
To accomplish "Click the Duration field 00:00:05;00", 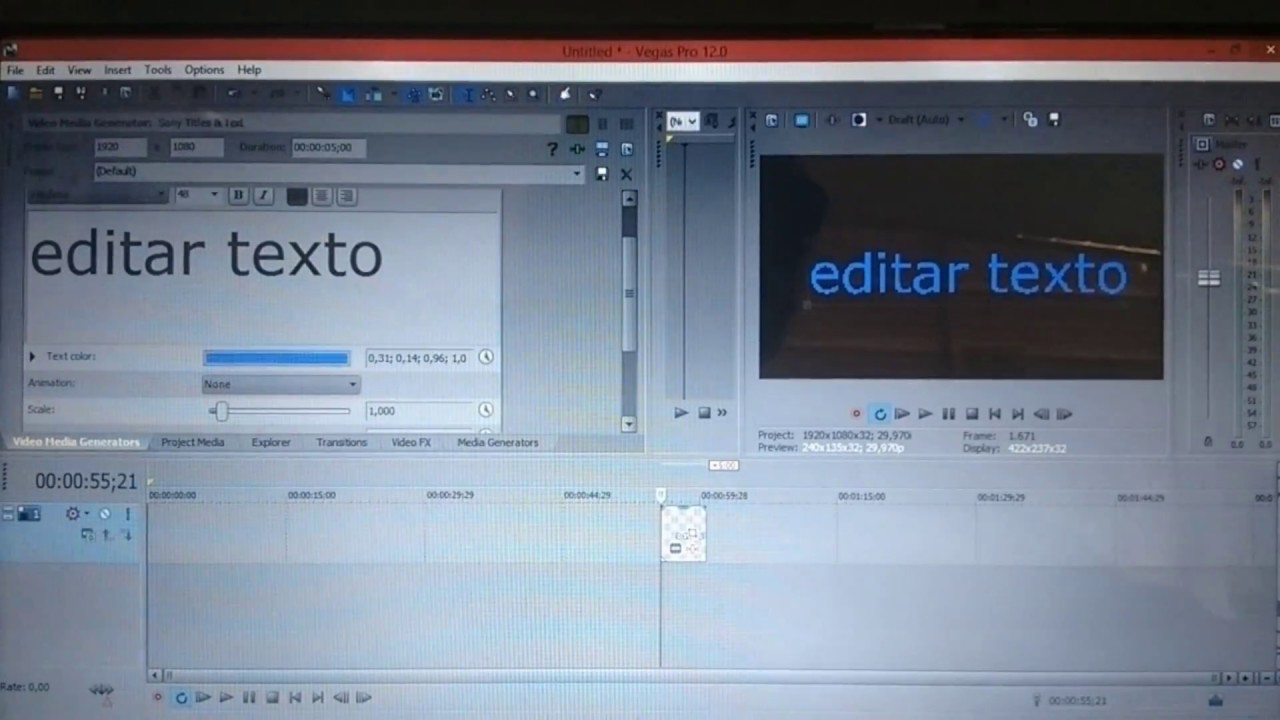I will coord(328,147).
